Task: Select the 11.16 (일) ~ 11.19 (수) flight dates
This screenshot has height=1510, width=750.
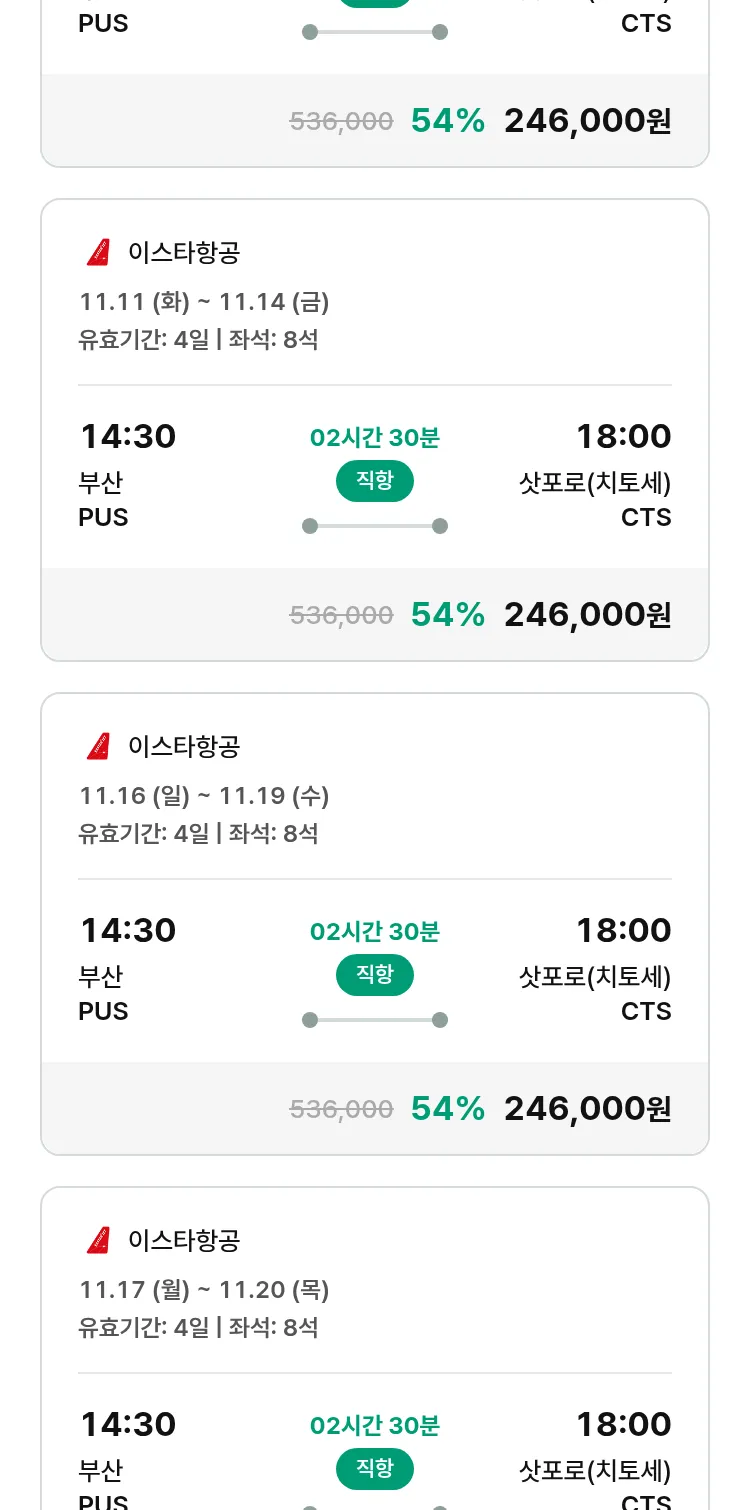Action: pyautogui.click(x=204, y=795)
